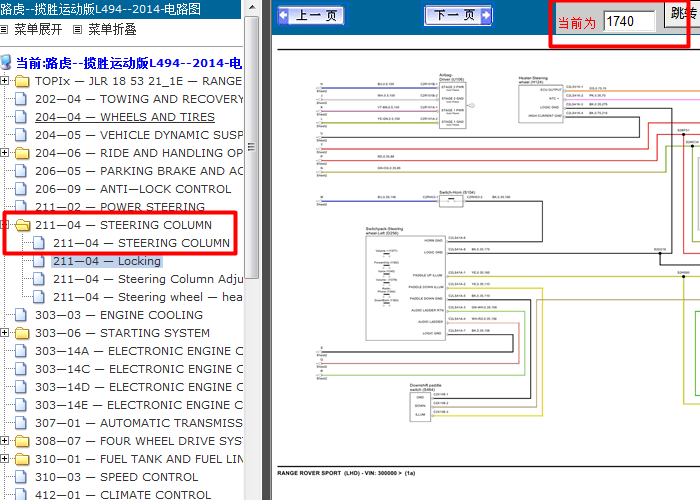Edit the current page number field 1740
This screenshot has width=700, height=500.
coord(629,21)
